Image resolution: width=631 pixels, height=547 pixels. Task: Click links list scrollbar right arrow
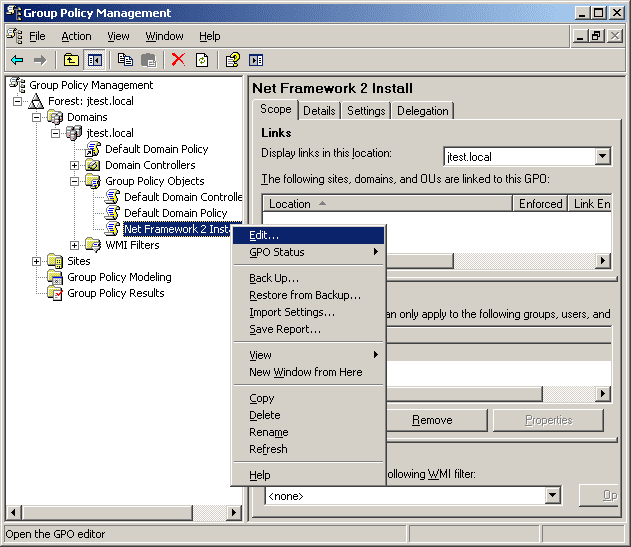point(602,261)
